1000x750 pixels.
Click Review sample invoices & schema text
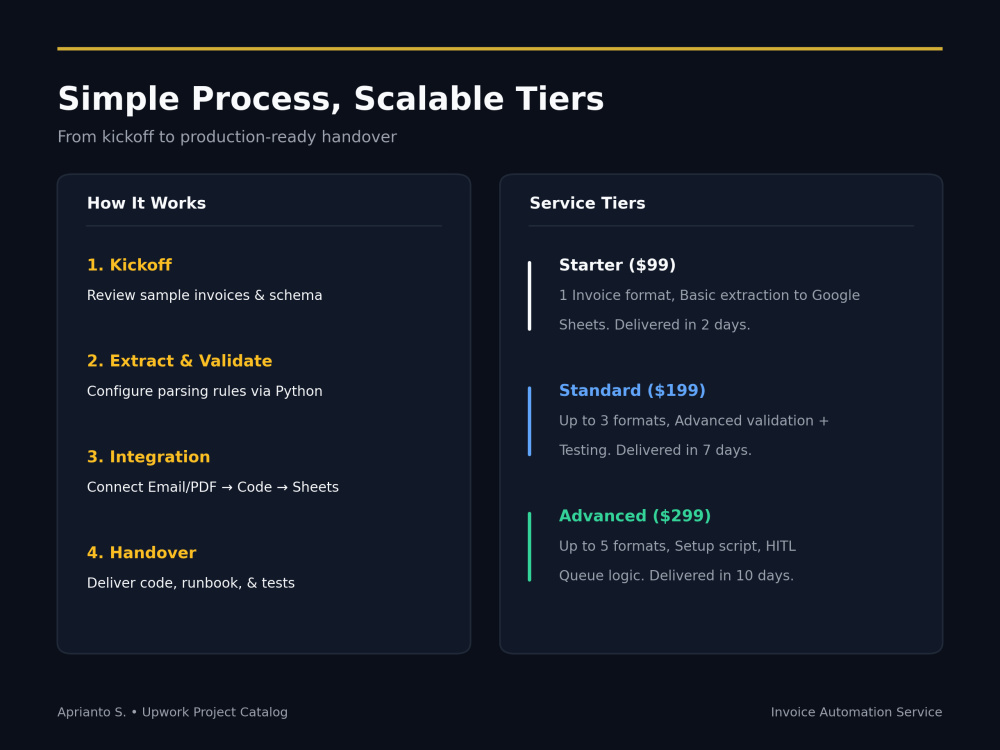205,295
